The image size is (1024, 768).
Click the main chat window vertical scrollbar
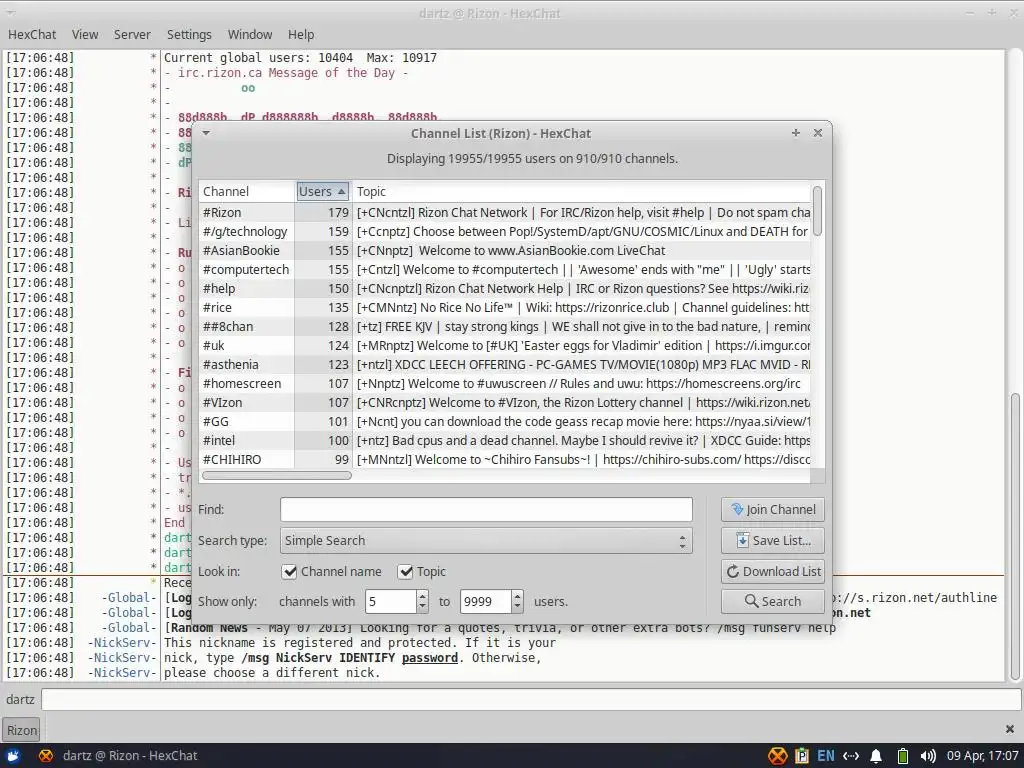[x=1014, y=536]
